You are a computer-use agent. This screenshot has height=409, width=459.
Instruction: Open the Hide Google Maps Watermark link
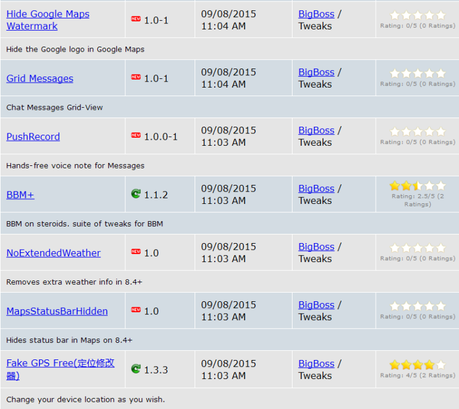tap(48, 20)
